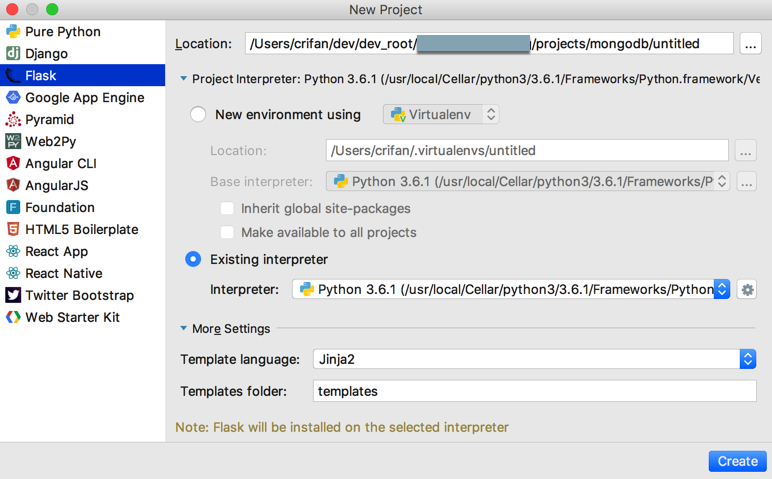Click the virtualenv Location text field
Image resolution: width=772 pixels, height=479 pixels.
[x=527, y=151]
